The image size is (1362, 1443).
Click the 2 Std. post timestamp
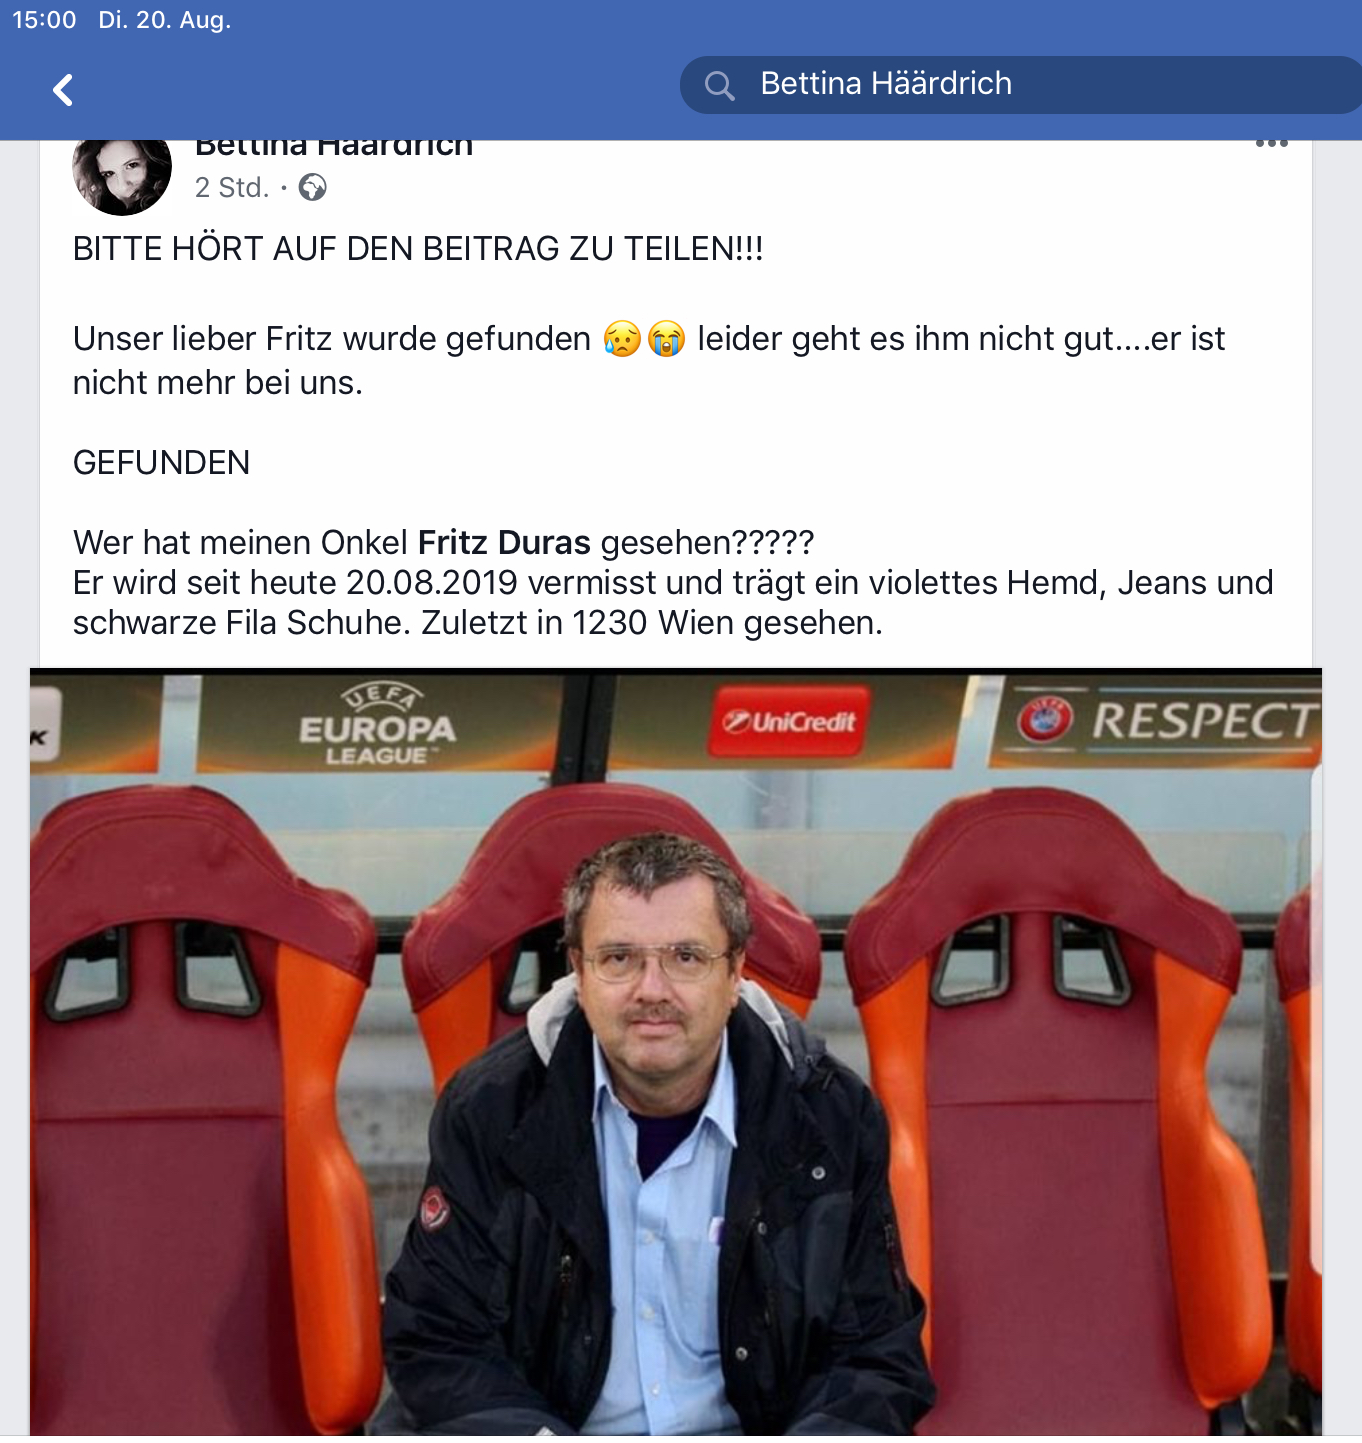coord(232,187)
